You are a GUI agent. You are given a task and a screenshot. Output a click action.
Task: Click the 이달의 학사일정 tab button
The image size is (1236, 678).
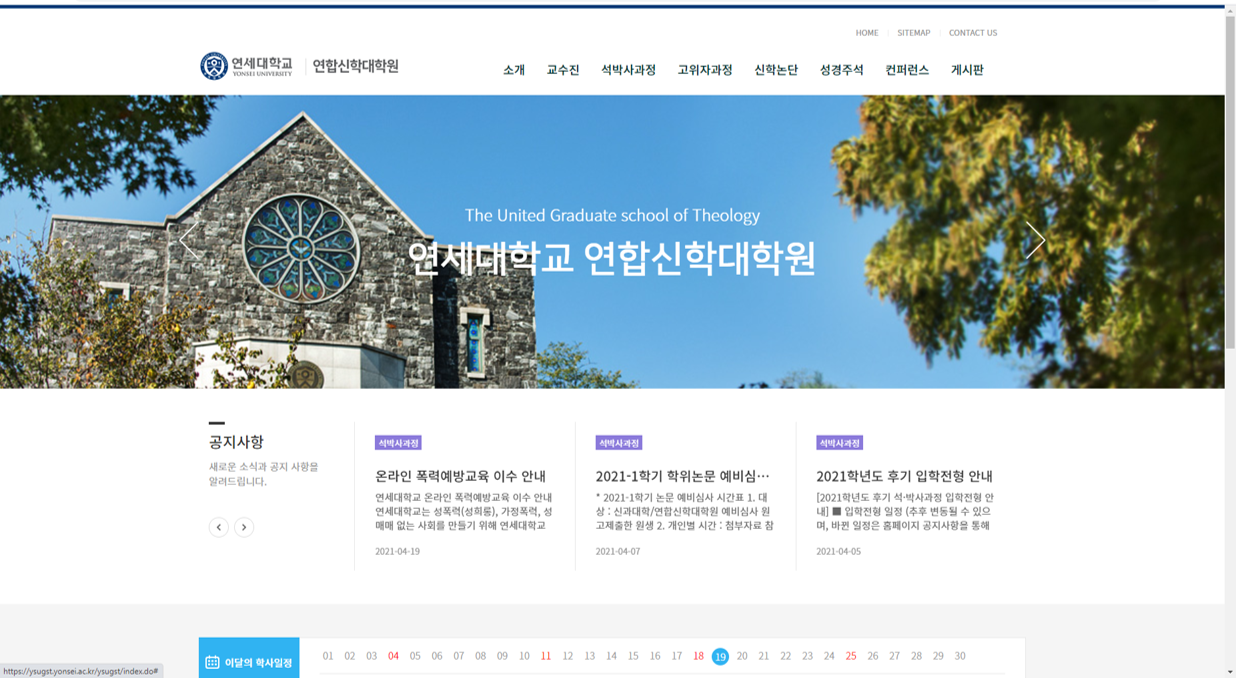(249, 658)
